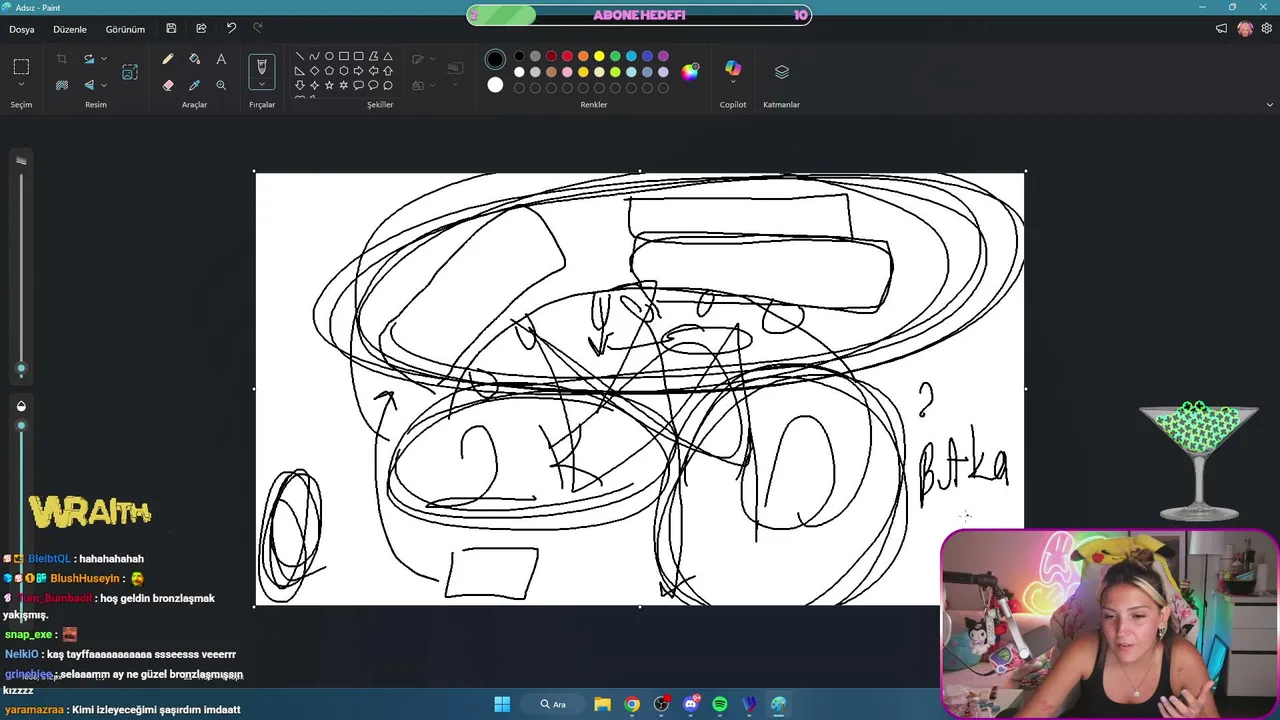Expand the Flip options arrow
Viewport: 1280px width, 720px height.
(x=104, y=85)
